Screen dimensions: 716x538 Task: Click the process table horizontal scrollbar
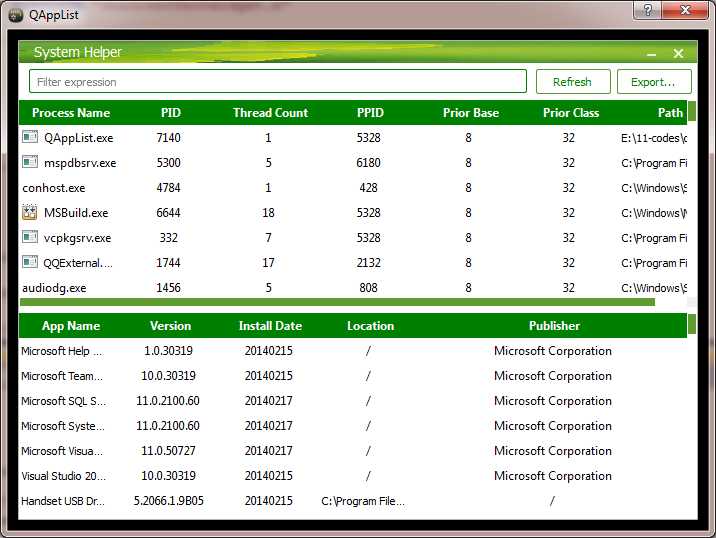[337, 302]
